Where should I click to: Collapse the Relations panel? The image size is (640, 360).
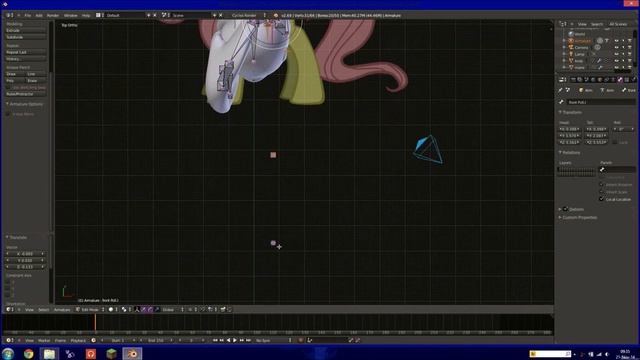click(560, 152)
